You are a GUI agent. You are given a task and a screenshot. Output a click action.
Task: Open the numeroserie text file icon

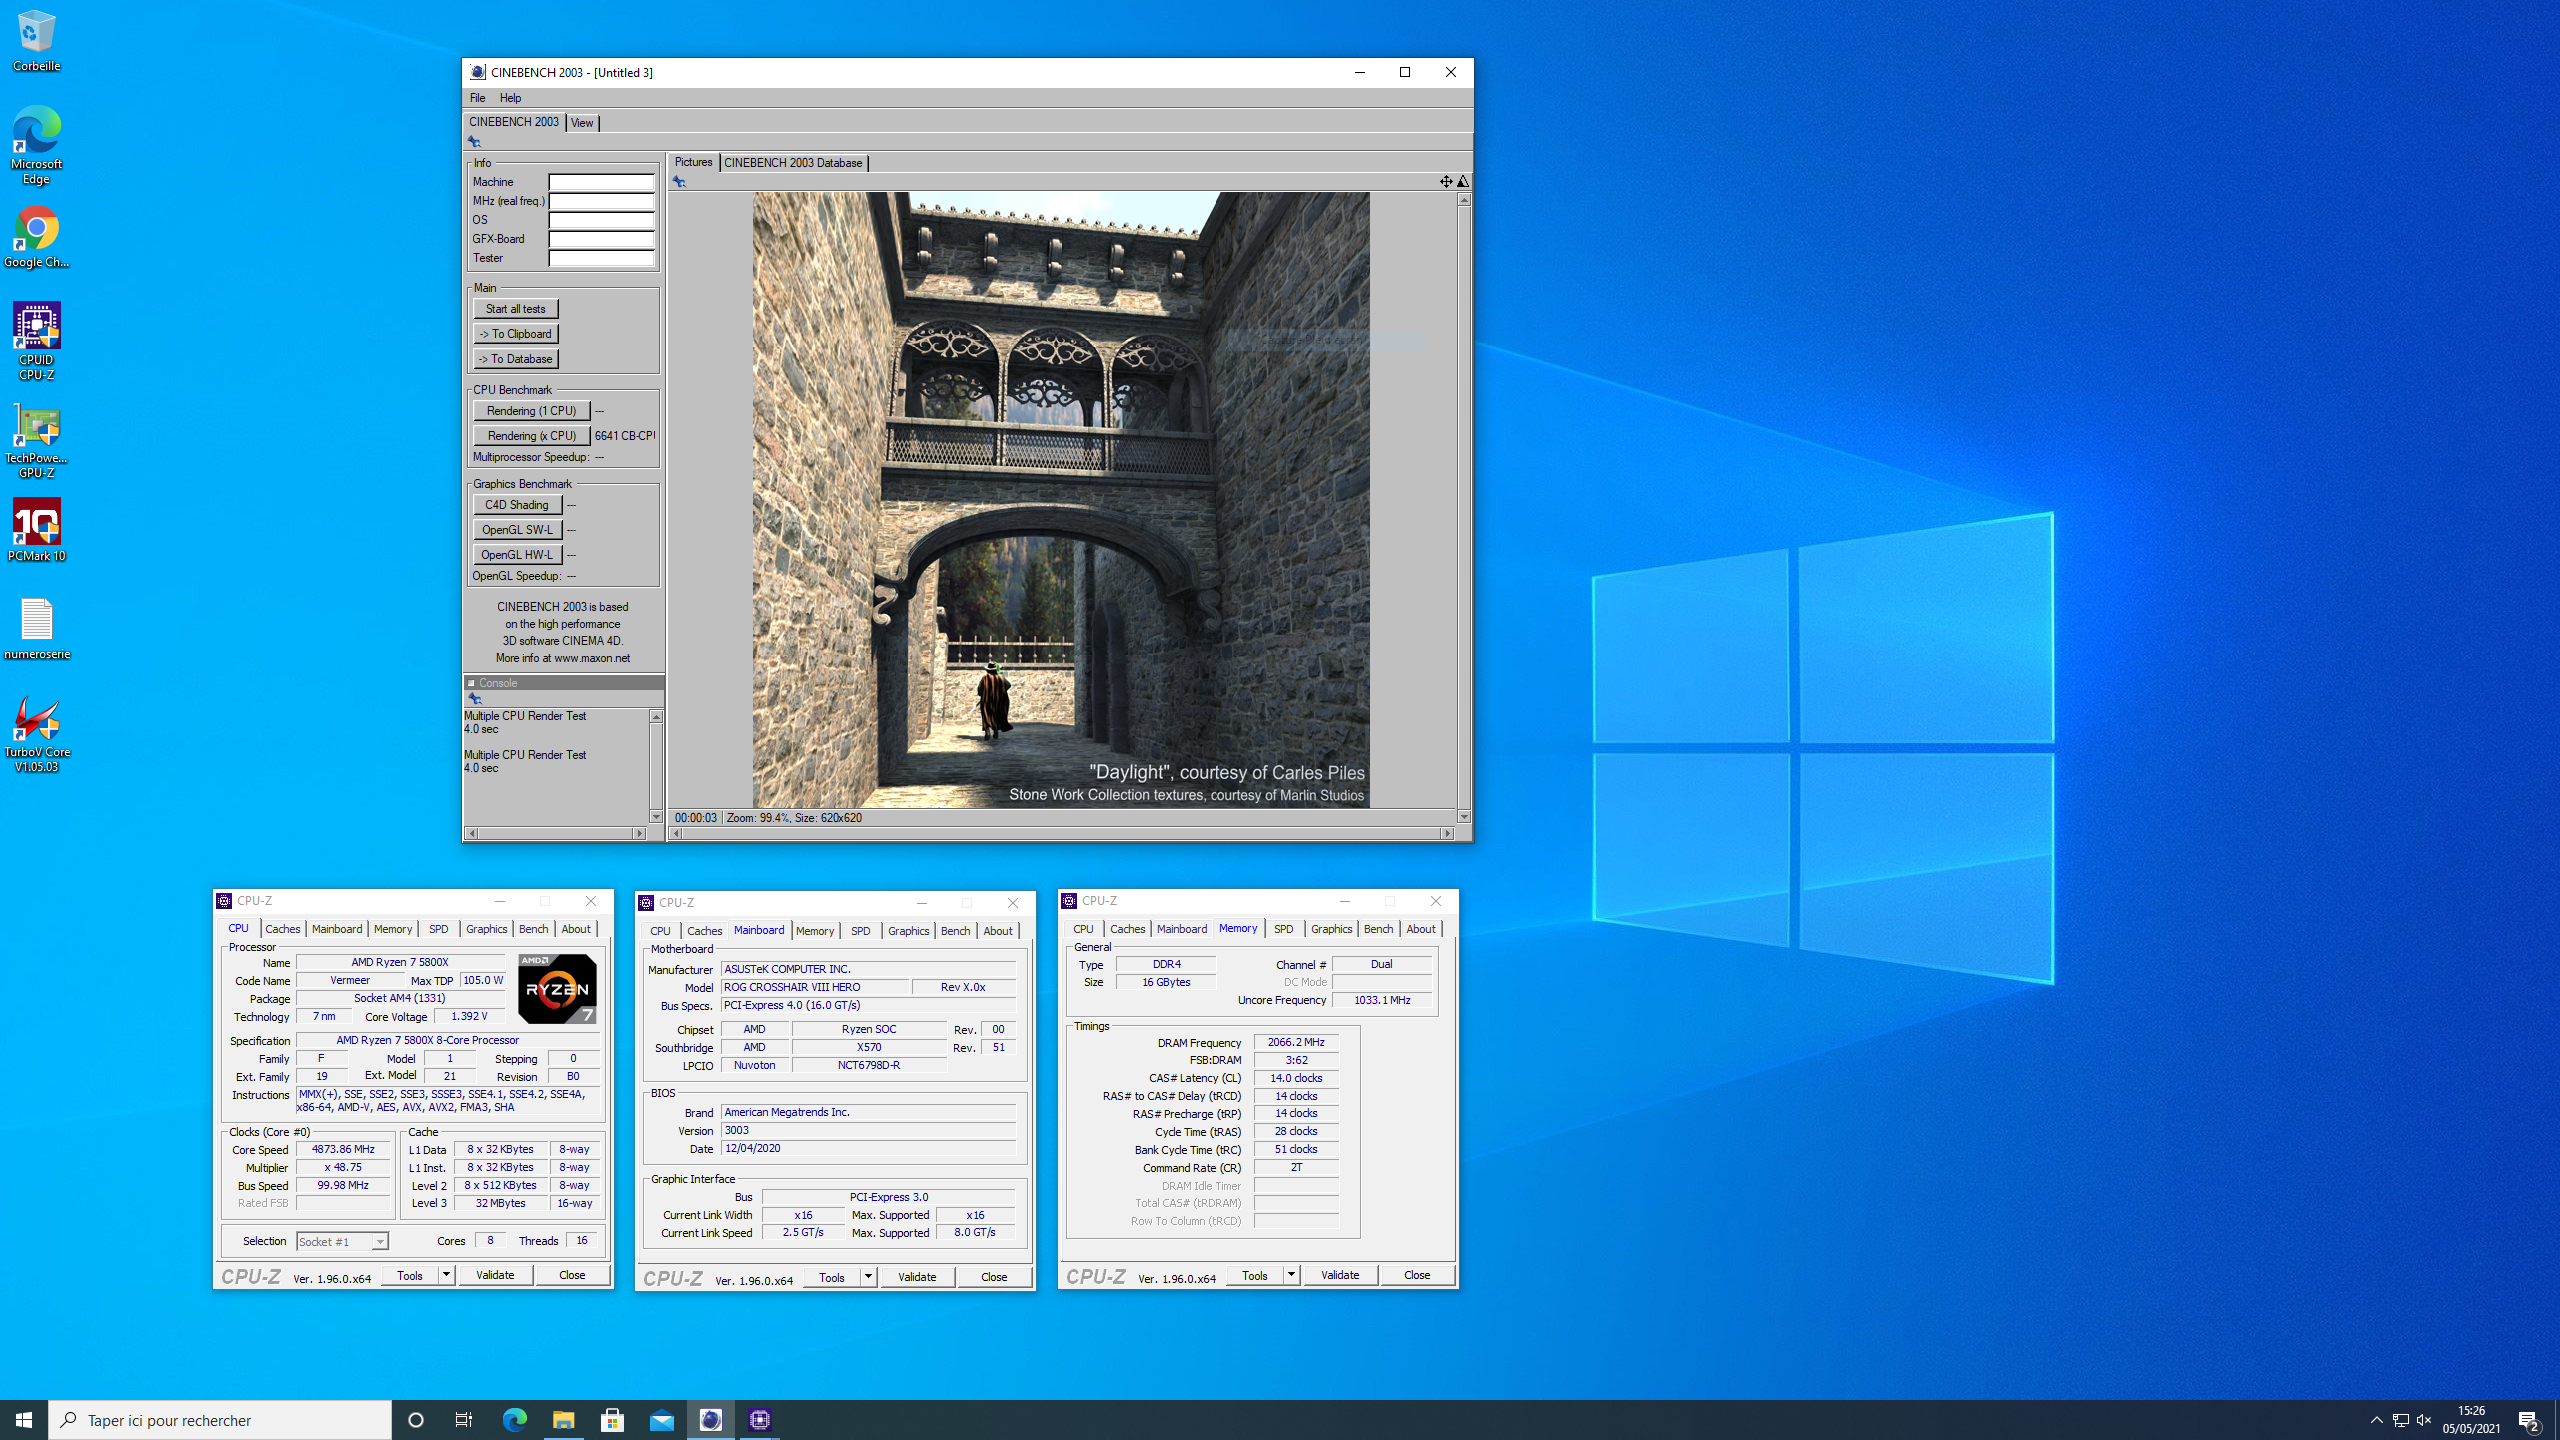point(36,628)
